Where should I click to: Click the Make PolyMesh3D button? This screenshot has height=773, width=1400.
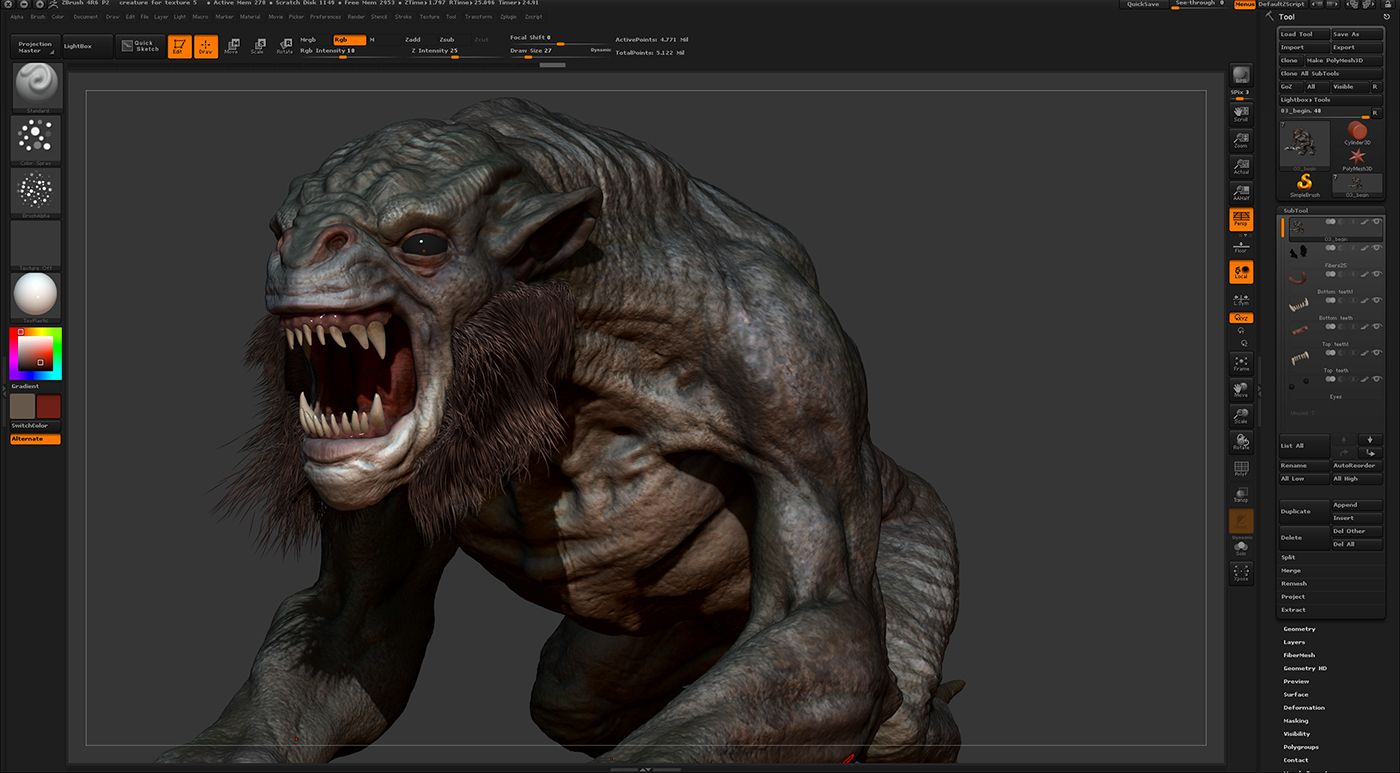click(1343, 60)
